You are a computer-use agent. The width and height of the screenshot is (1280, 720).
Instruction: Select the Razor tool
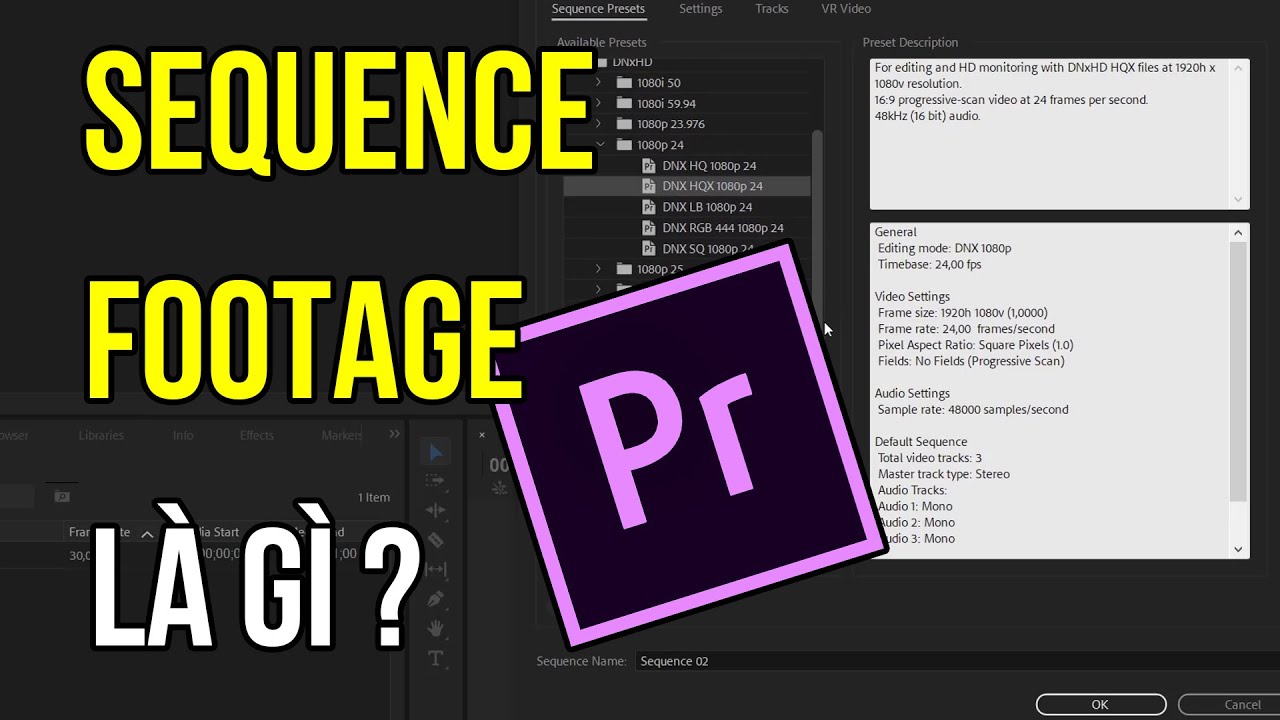[x=435, y=540]
